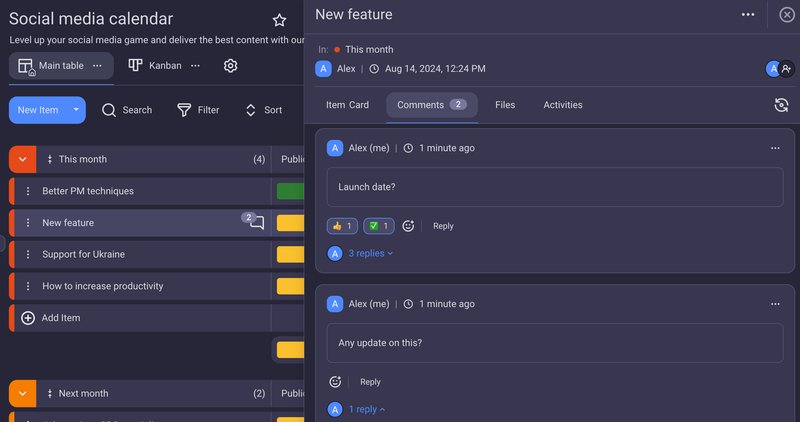Reply to the Launch date comment
800x422 pixels.
point(443,226)
